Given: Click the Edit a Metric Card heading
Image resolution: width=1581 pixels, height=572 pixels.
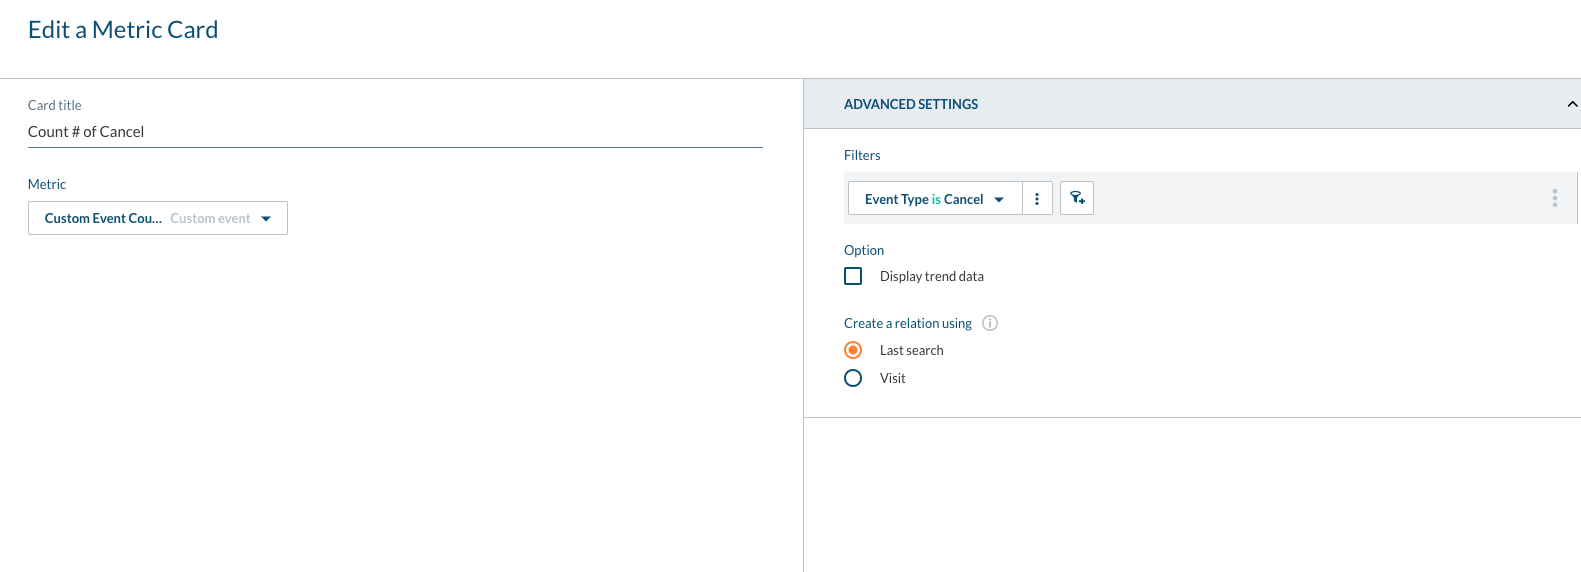Looking at the screenshot, I should click(123, 30).
